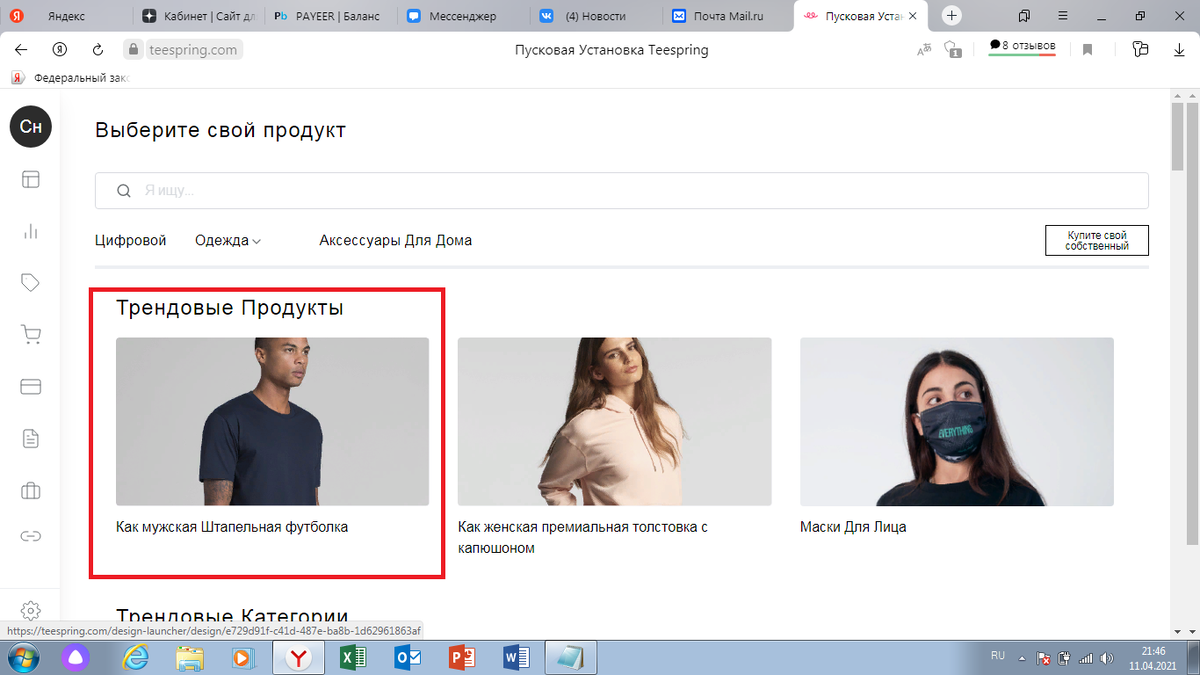Image resolution: width=1200 pixels, height=675 pixels.
Task: Open the chain link icon in sidebar
Action: coord(30,536)
